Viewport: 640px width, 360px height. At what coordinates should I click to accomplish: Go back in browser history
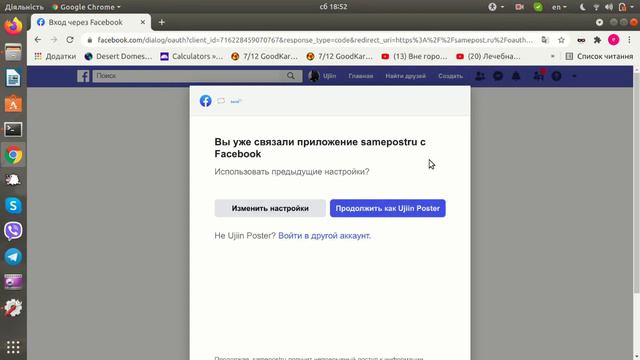[38, 40]
